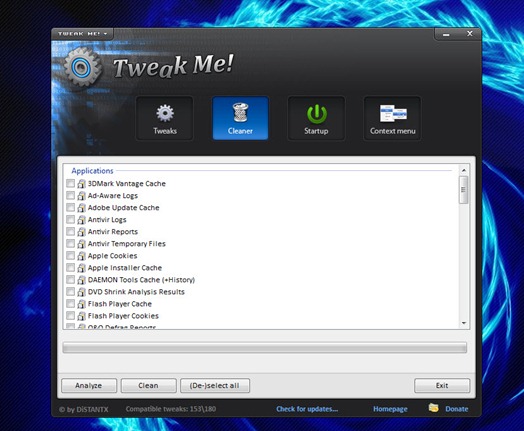Screen dimensions: 524x431
Task: Open the Check for updates link
Action: coord(307,409)
